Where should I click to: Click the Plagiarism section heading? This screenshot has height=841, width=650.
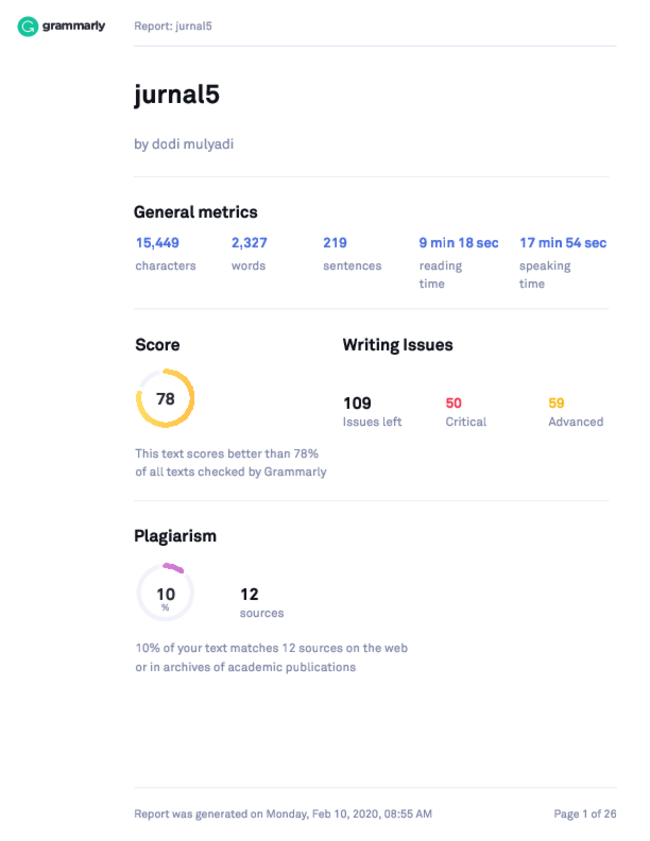(175, 536)
